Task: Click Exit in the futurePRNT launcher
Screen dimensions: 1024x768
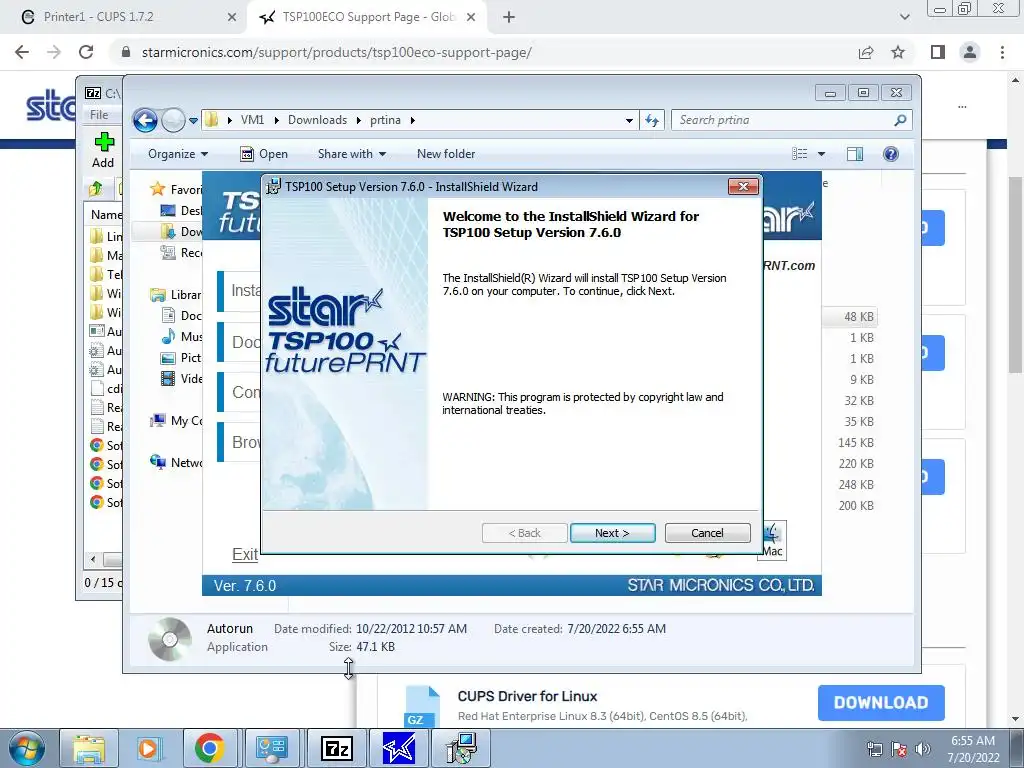Action: 245,554
